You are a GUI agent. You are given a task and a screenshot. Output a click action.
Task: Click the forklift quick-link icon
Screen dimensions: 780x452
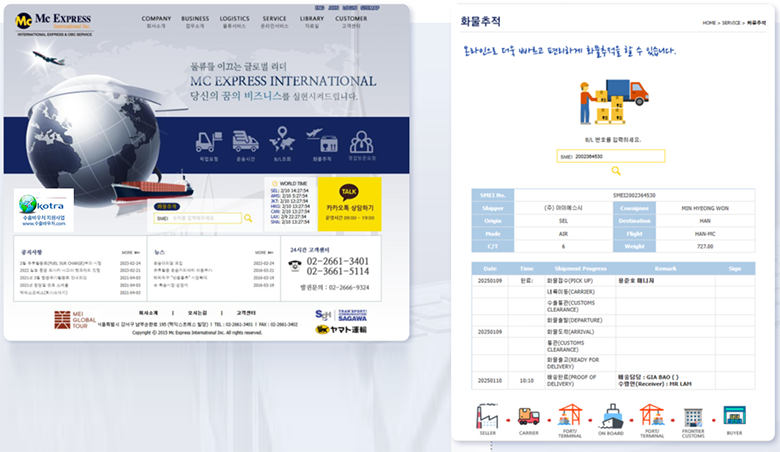pos(208,142)
